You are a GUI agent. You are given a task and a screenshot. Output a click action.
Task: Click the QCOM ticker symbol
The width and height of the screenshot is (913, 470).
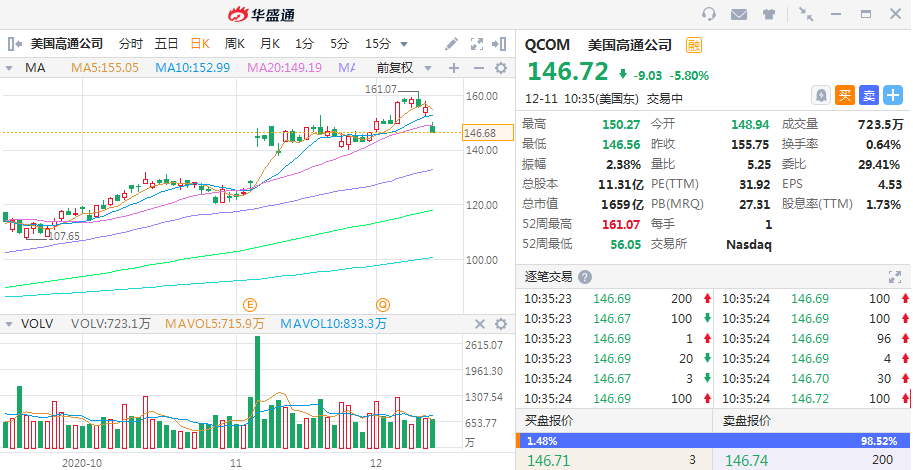[547, 45]
